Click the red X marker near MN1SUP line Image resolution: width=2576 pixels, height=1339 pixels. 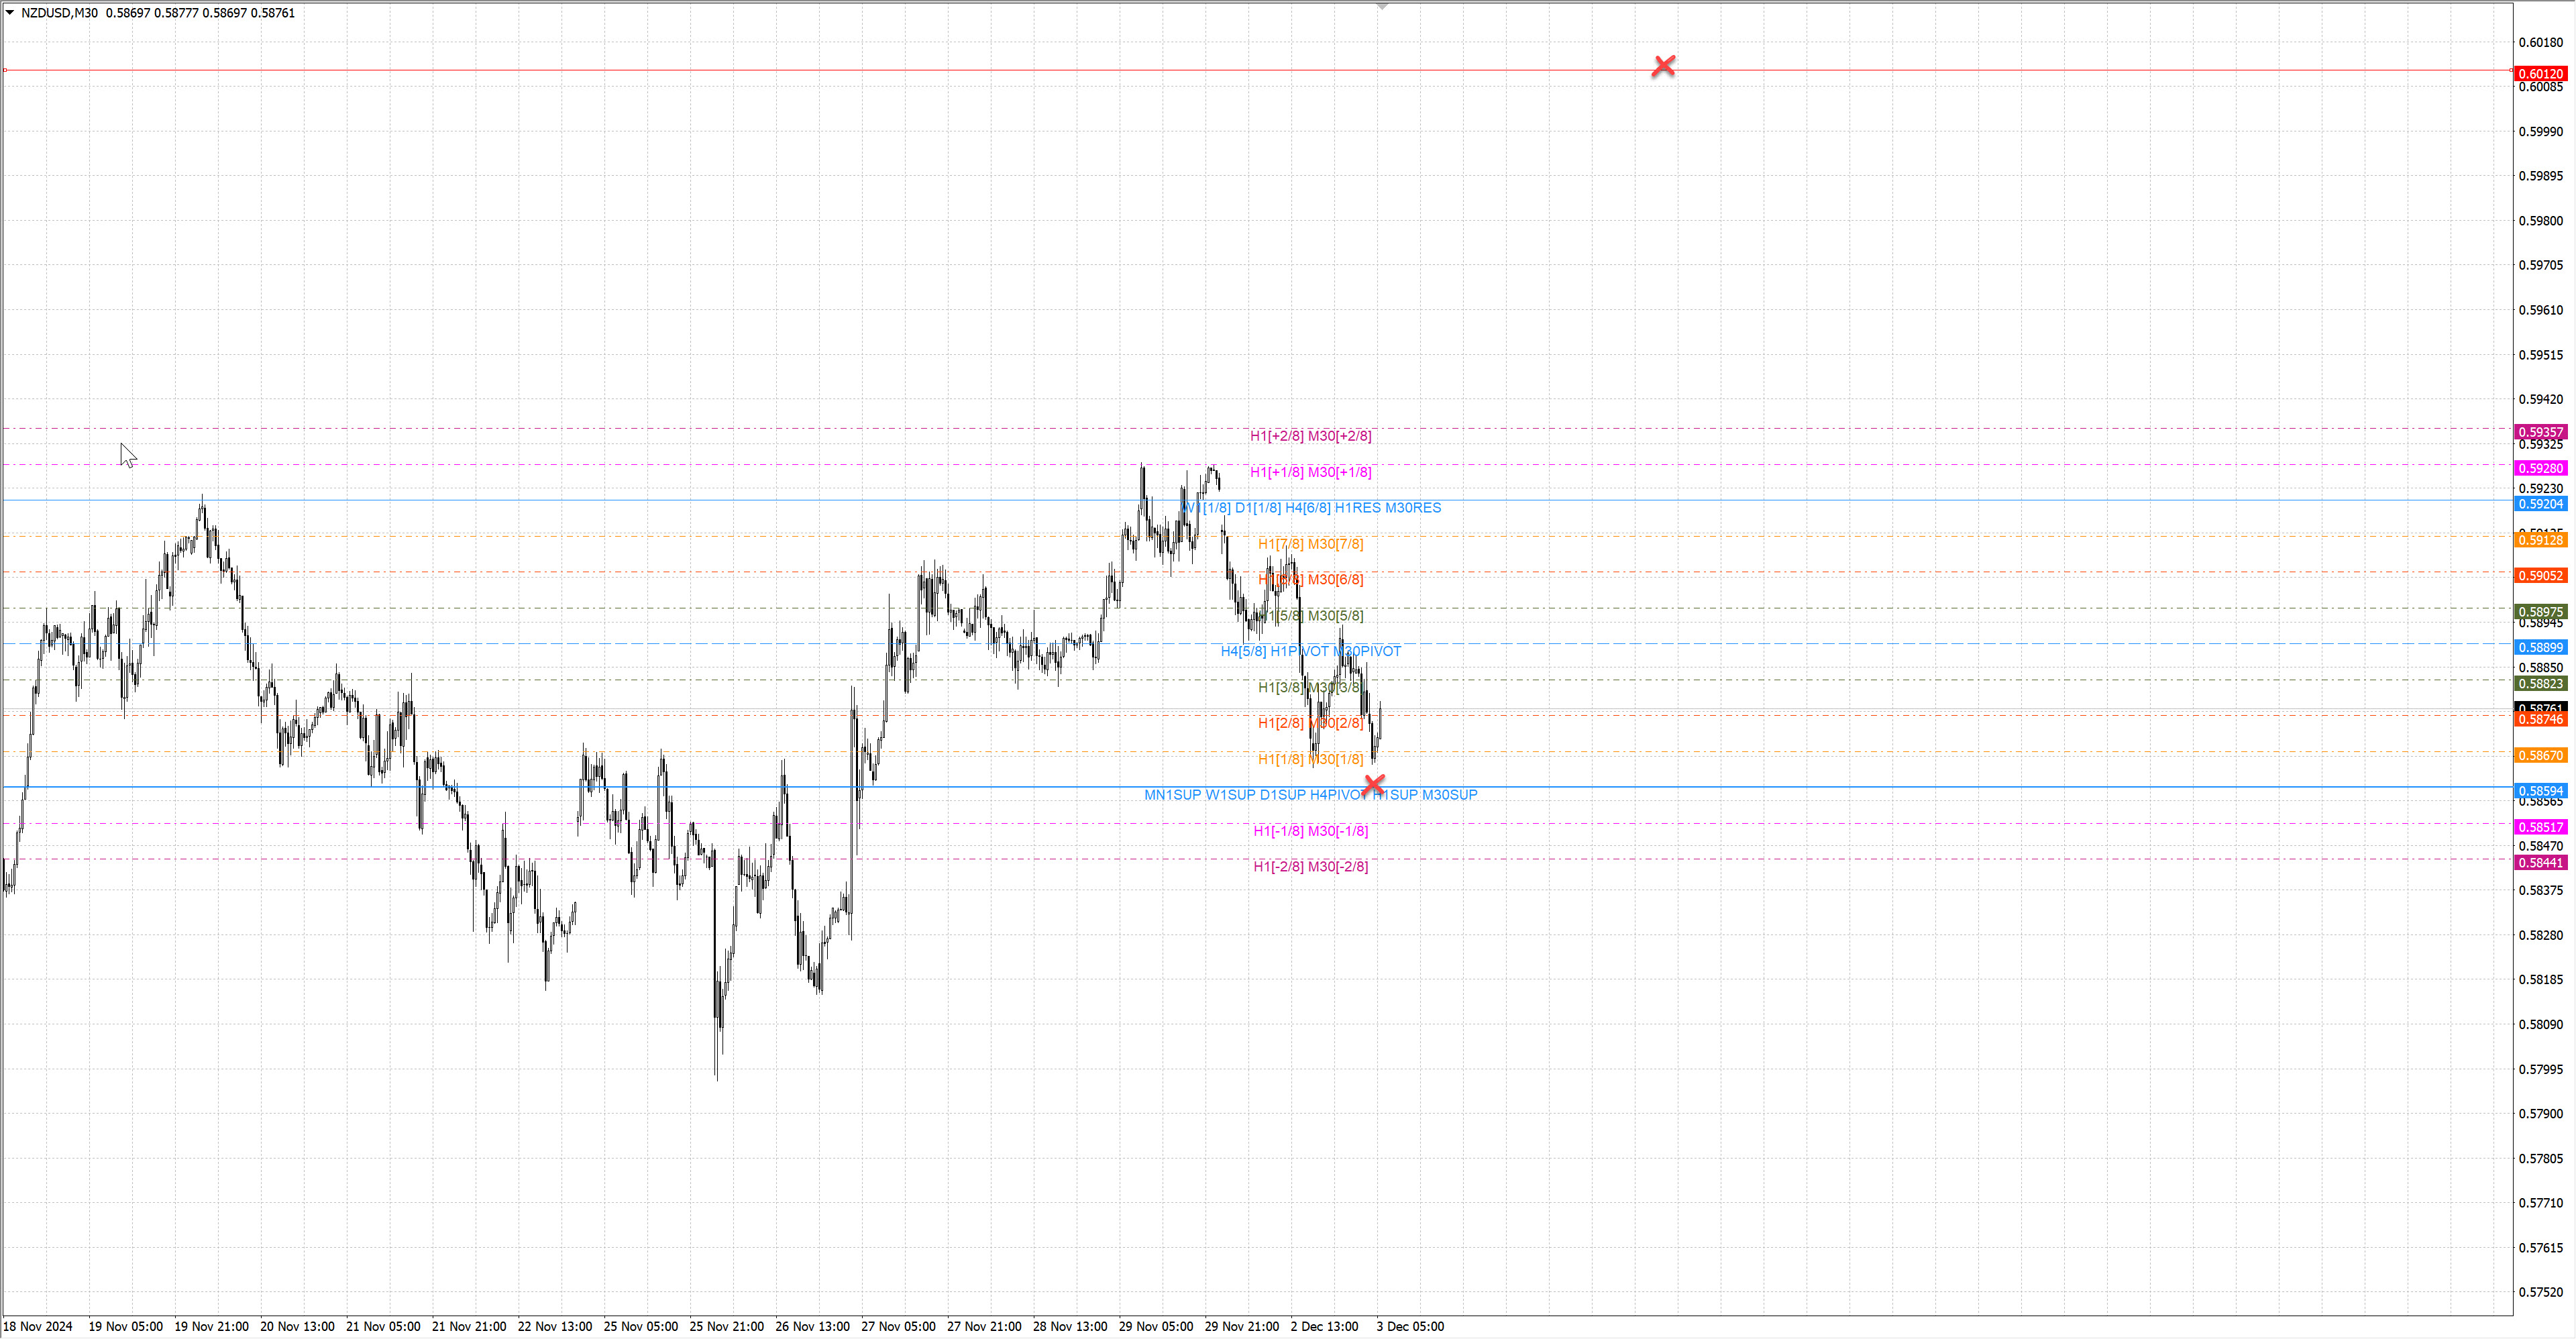pos(1374,785)
